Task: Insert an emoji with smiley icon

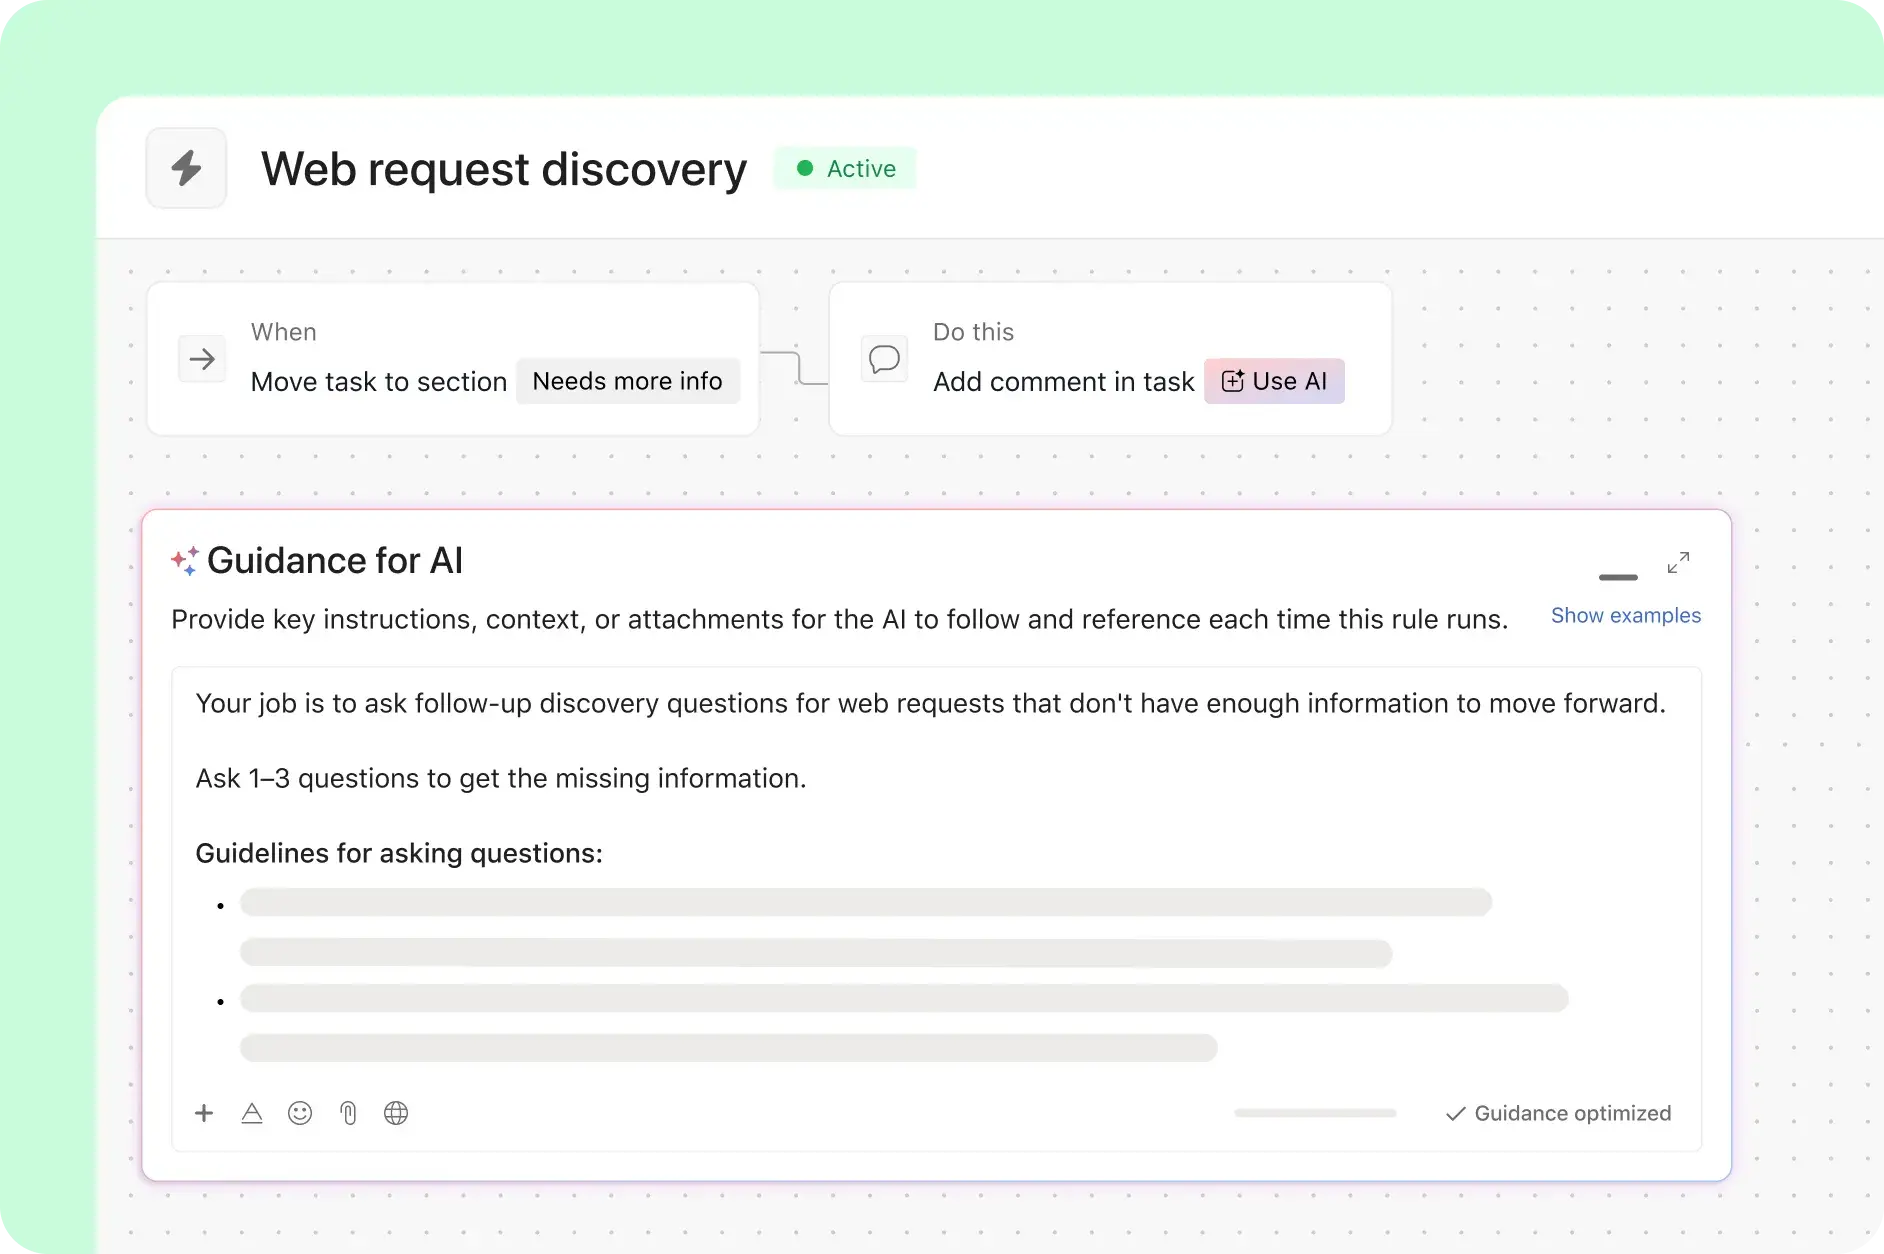Action: tap(300, 1113)
